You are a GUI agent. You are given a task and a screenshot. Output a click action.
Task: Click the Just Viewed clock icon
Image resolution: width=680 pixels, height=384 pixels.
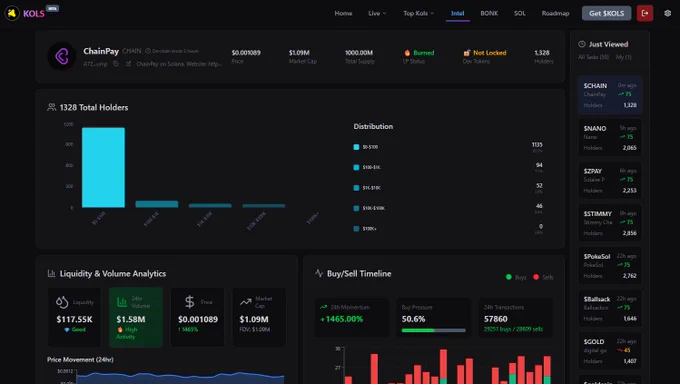tap(582, 44)
